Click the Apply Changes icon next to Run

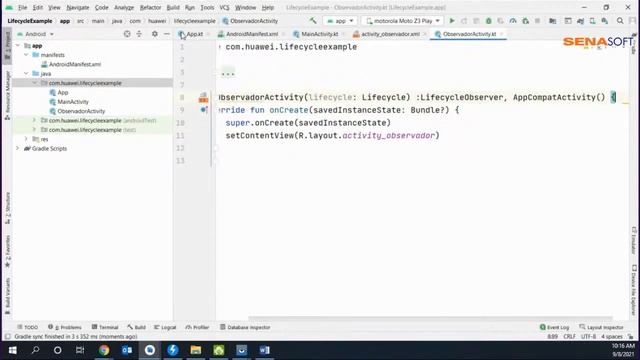[x=464, y=21]
